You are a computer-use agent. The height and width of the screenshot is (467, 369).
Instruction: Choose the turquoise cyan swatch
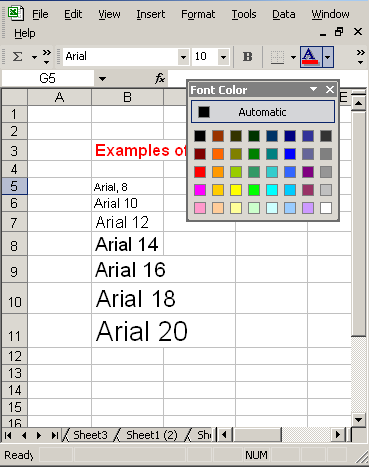coord(272,190)
